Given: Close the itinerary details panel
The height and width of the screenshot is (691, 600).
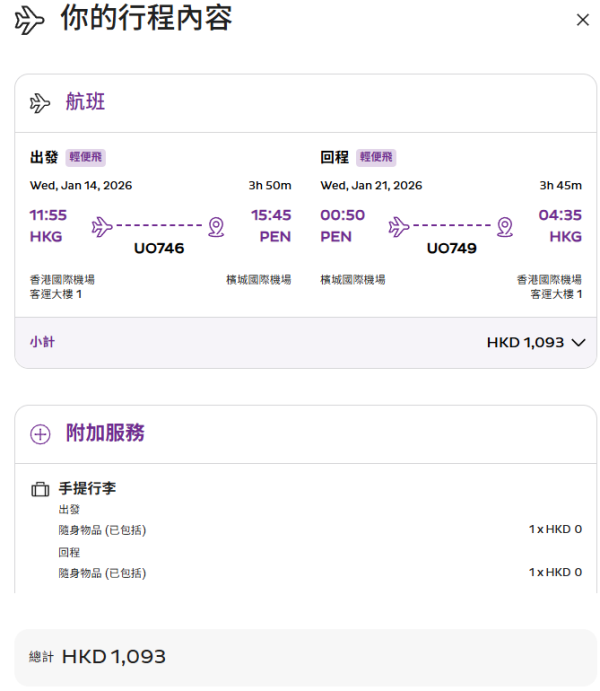Looking at the screenshot, I should (x=582, y=20).
